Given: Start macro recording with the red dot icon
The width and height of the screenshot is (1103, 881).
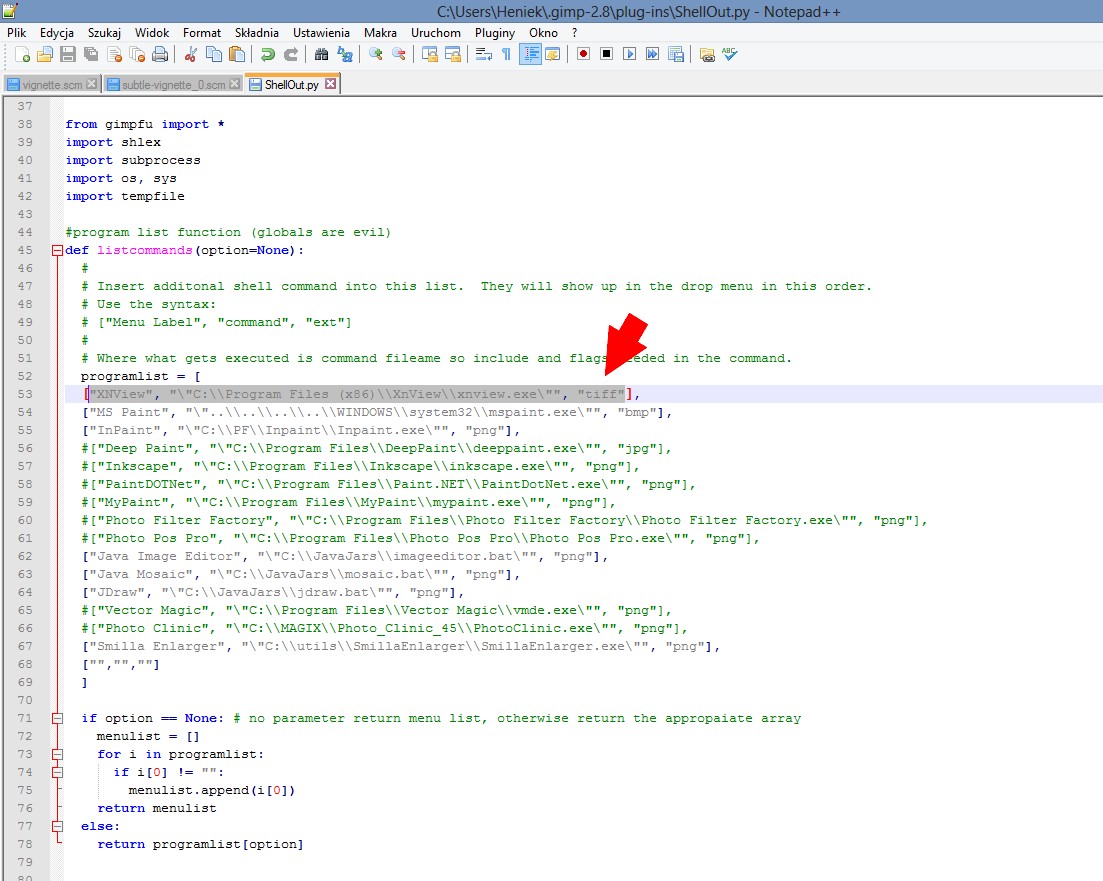Looking at the screenshot, I should [583, 54].
